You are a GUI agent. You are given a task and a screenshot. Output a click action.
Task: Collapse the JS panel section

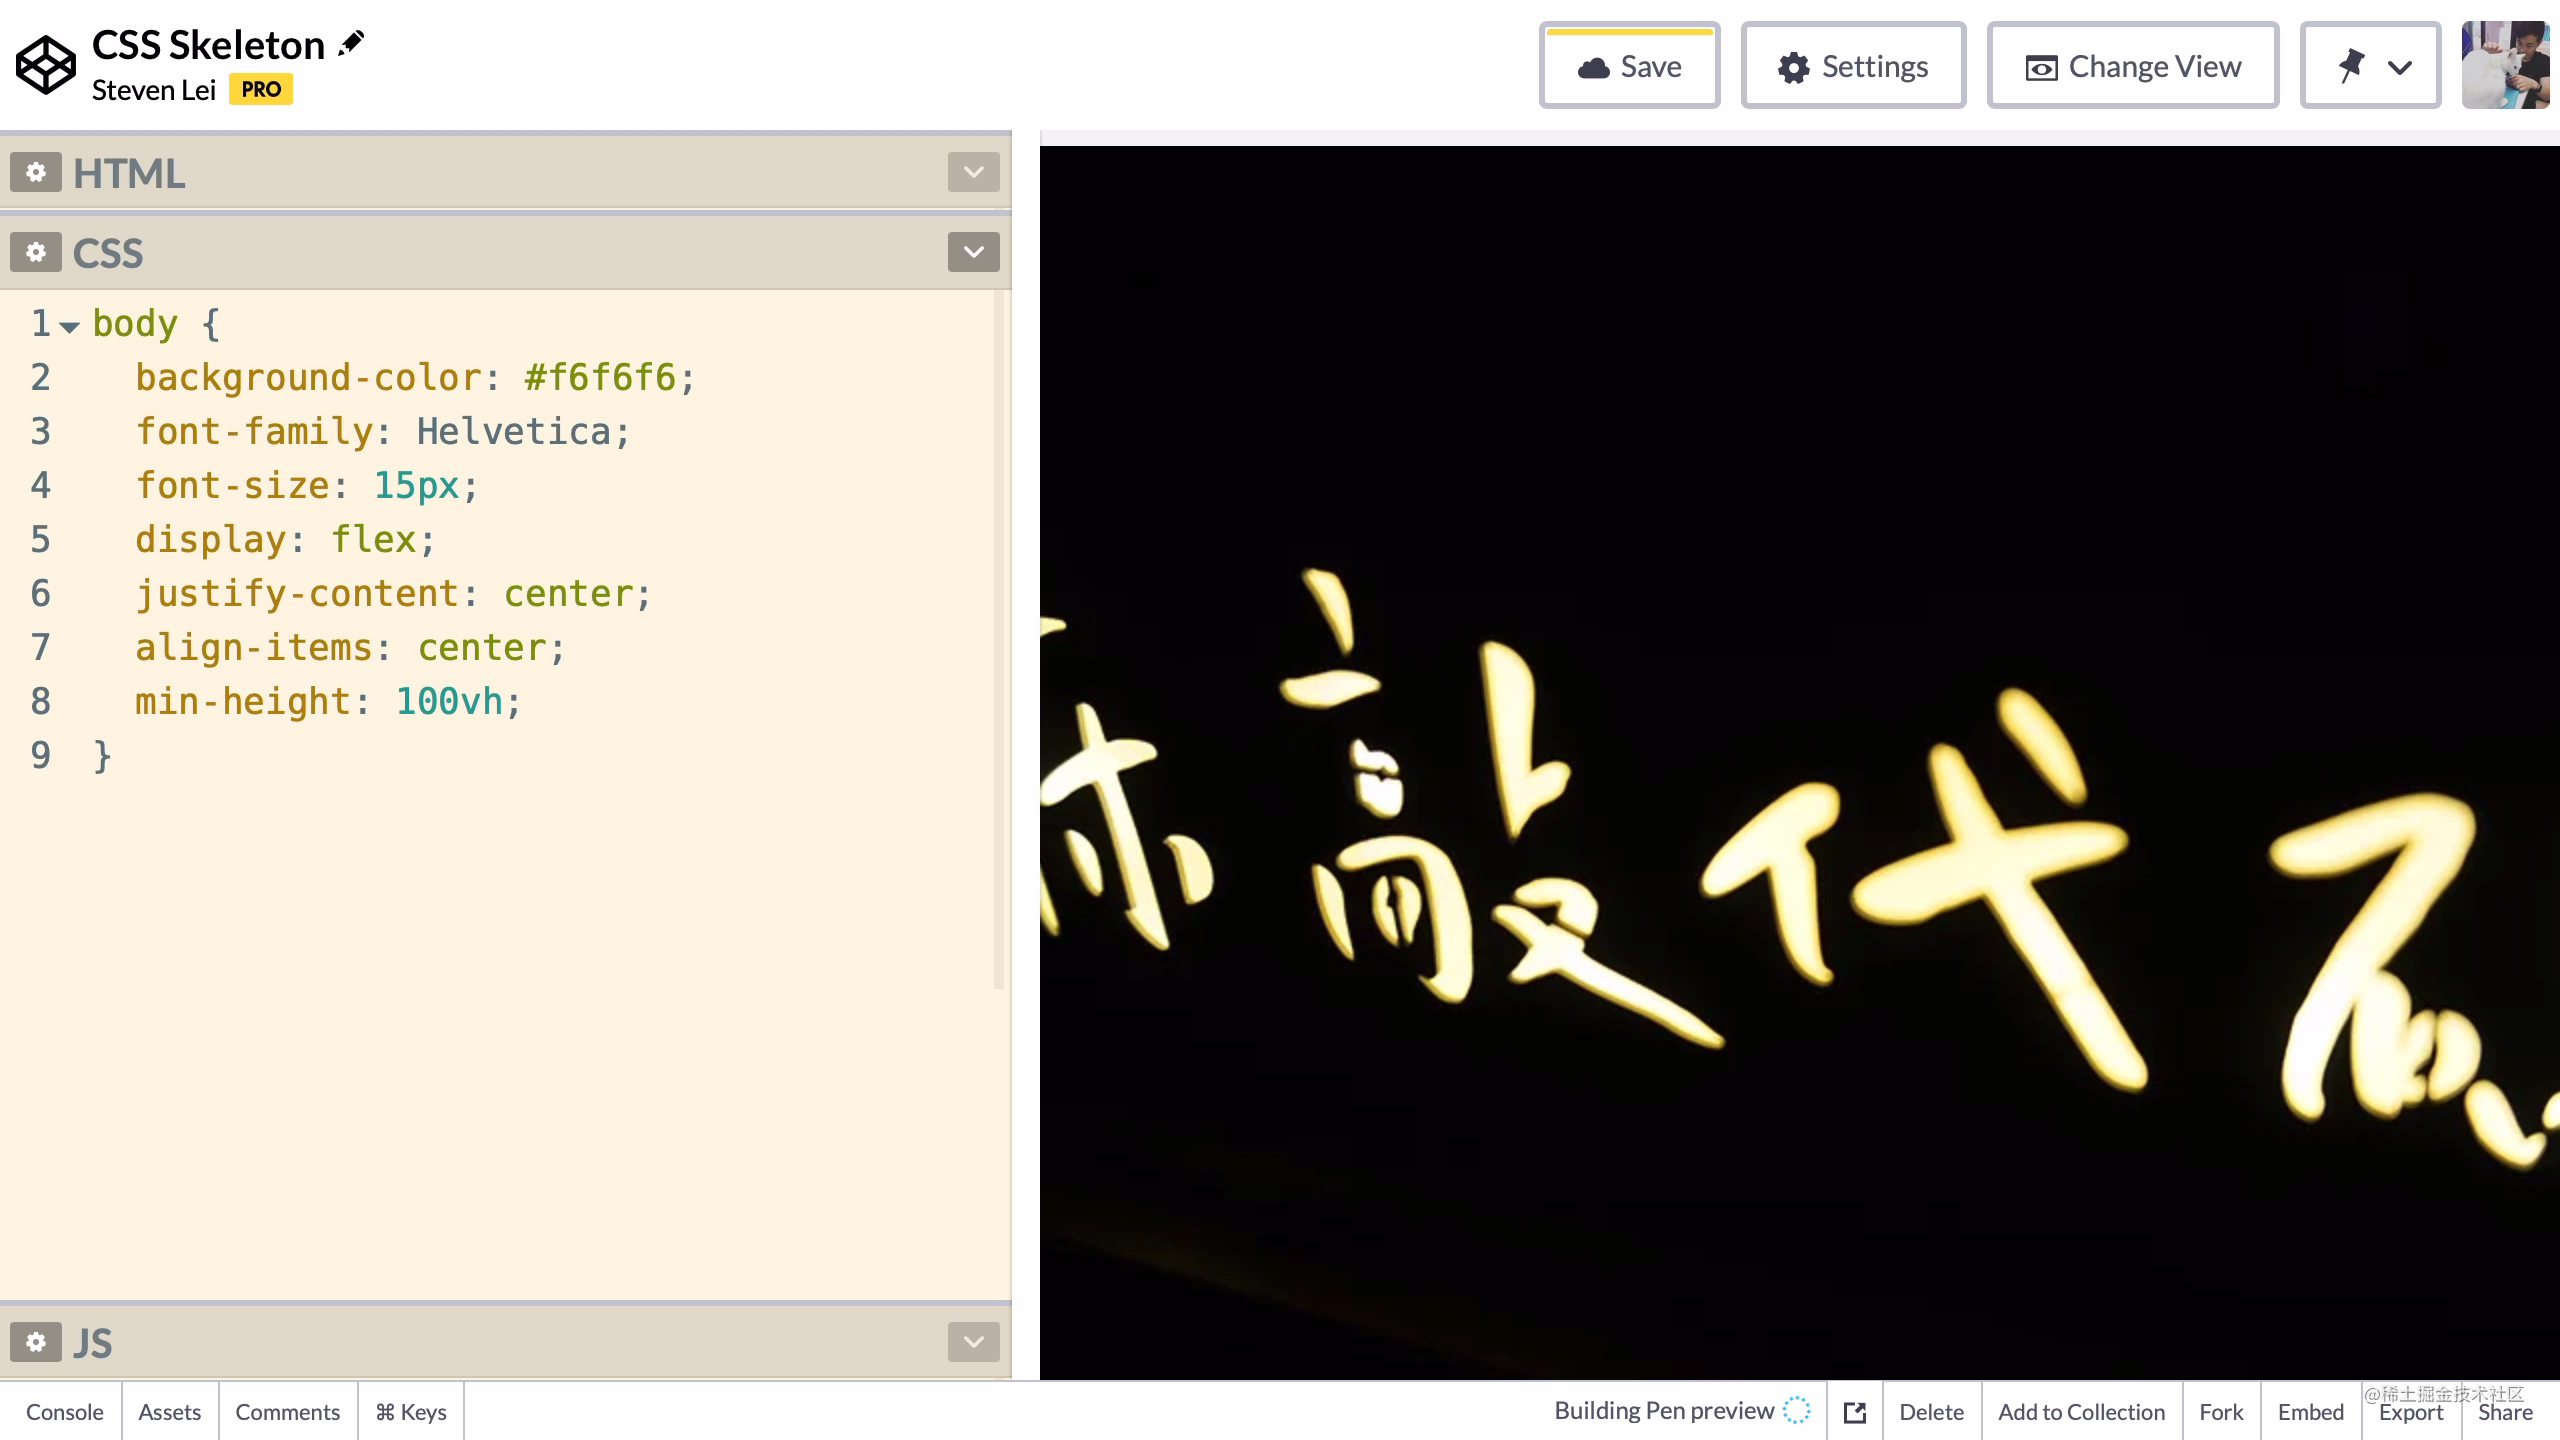tap(974, 1342)
